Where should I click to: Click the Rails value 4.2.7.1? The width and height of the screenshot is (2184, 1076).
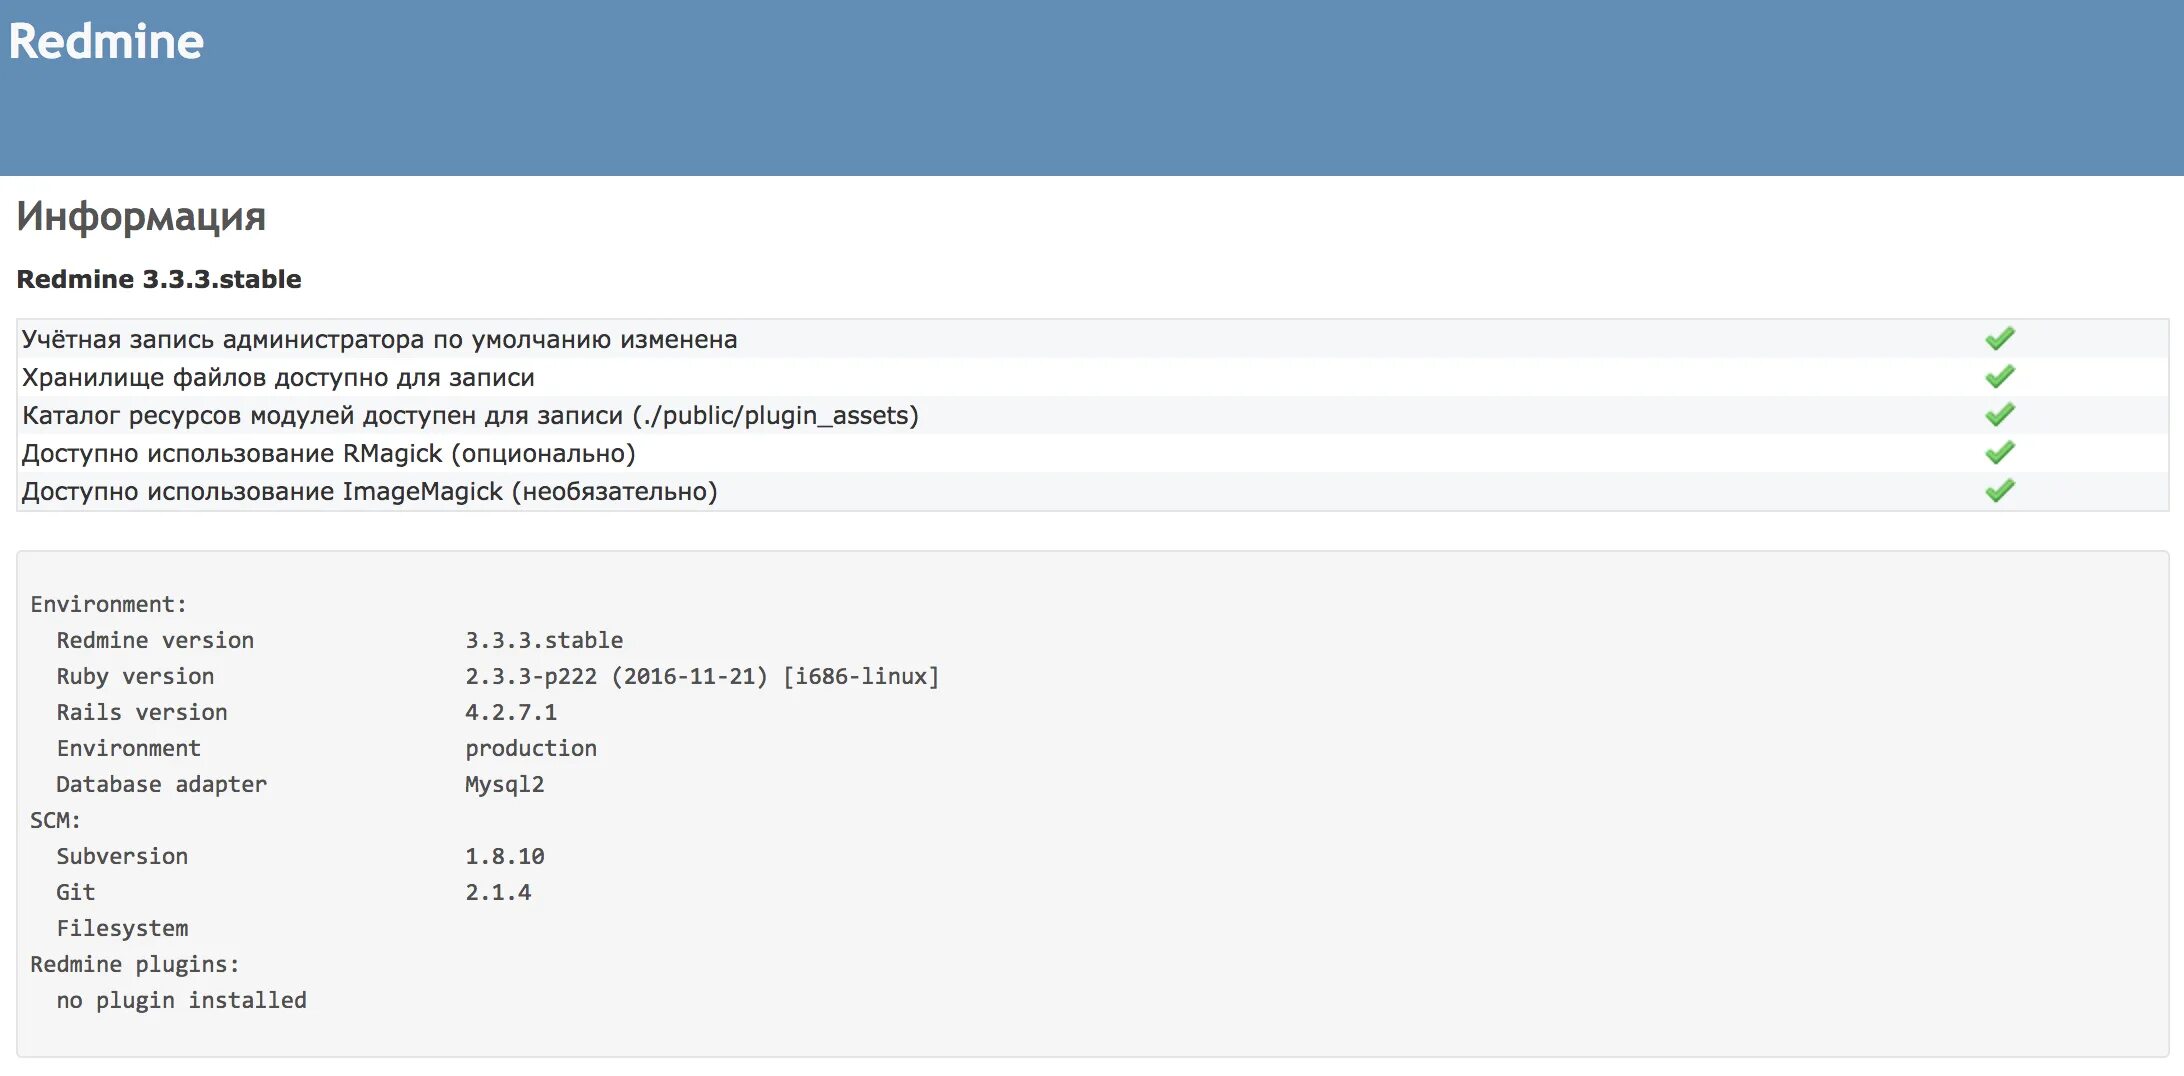pos(511,712)
